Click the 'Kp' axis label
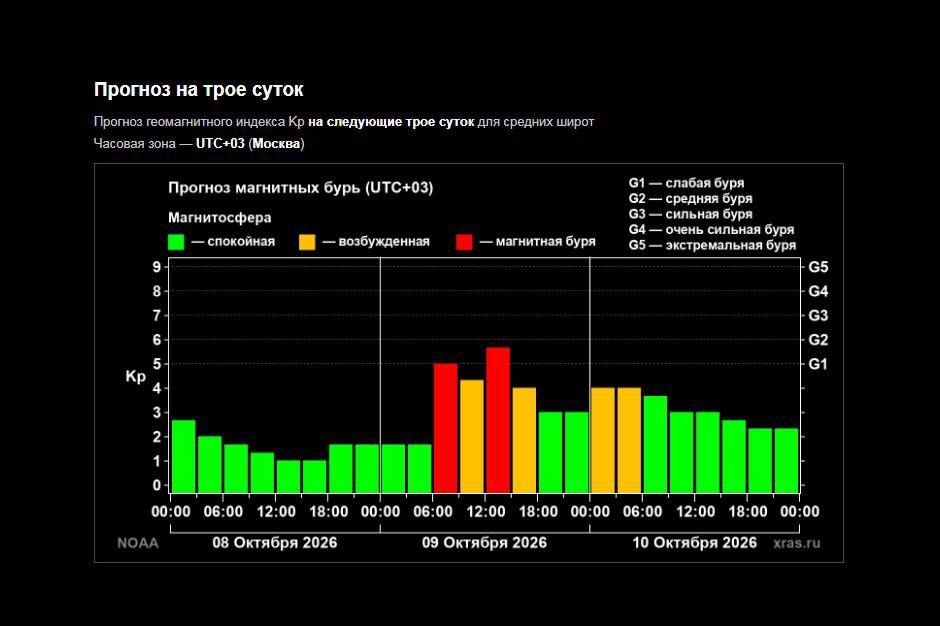The image size is (940, 626). (x=135, y=377)
